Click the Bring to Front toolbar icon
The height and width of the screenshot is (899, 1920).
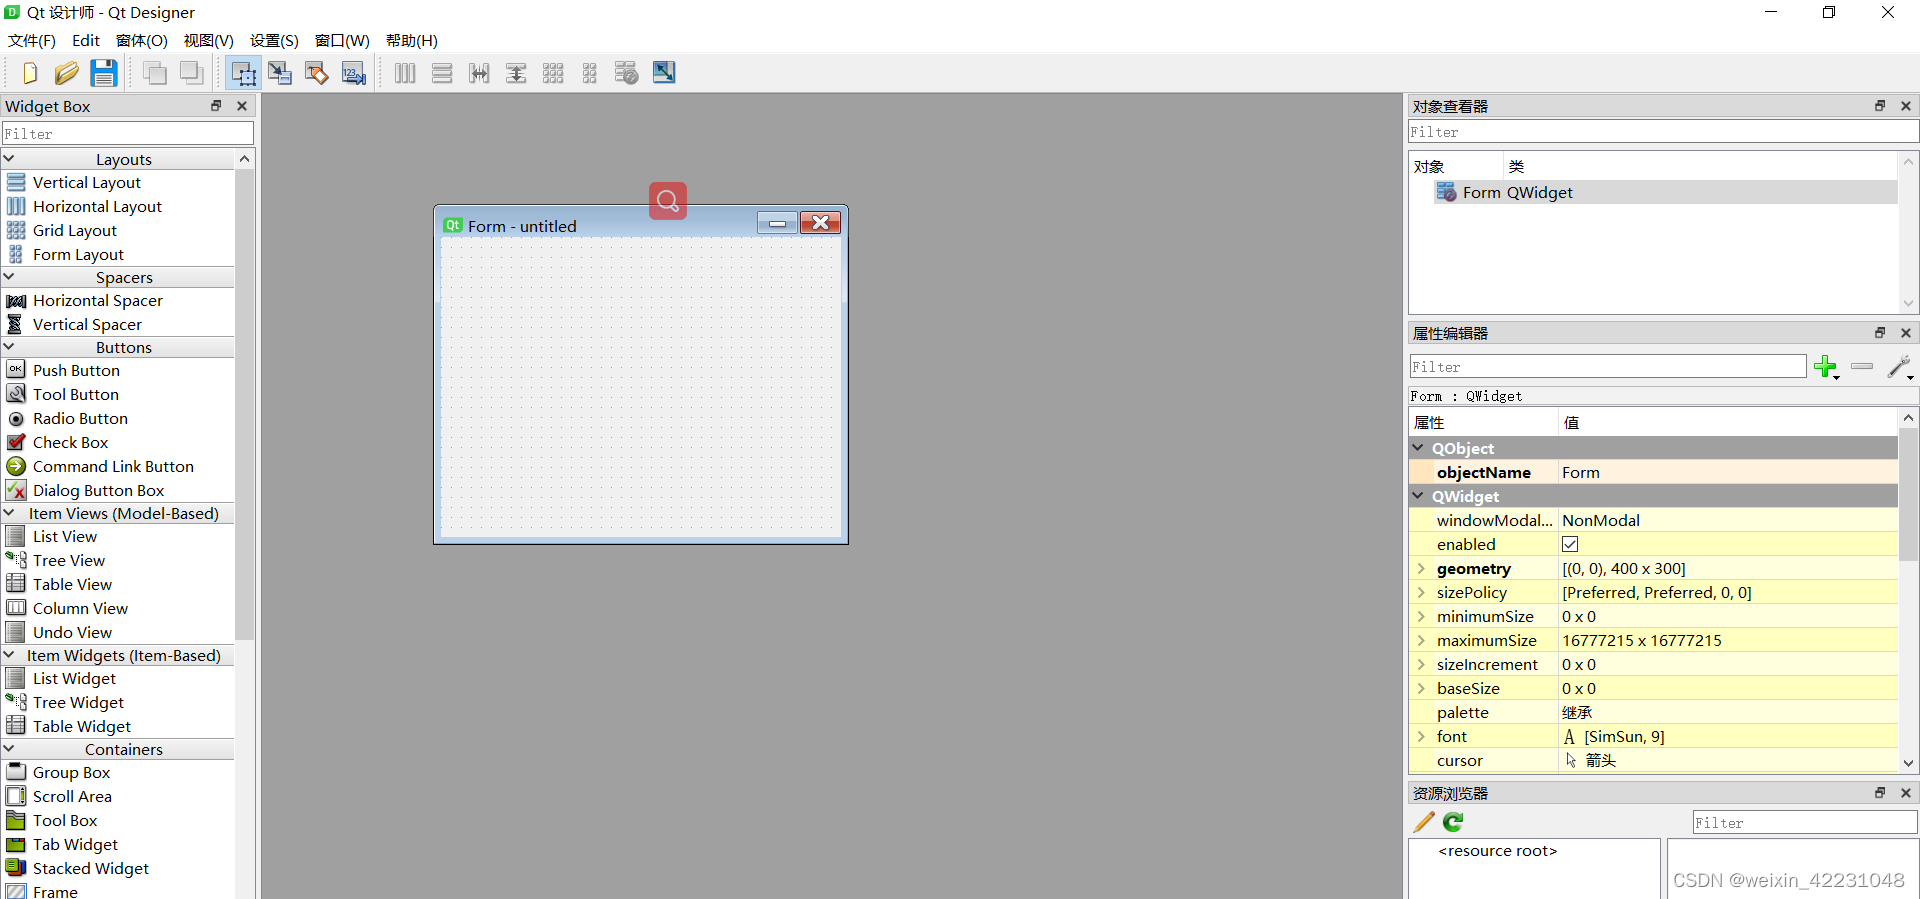pos(191,73)
